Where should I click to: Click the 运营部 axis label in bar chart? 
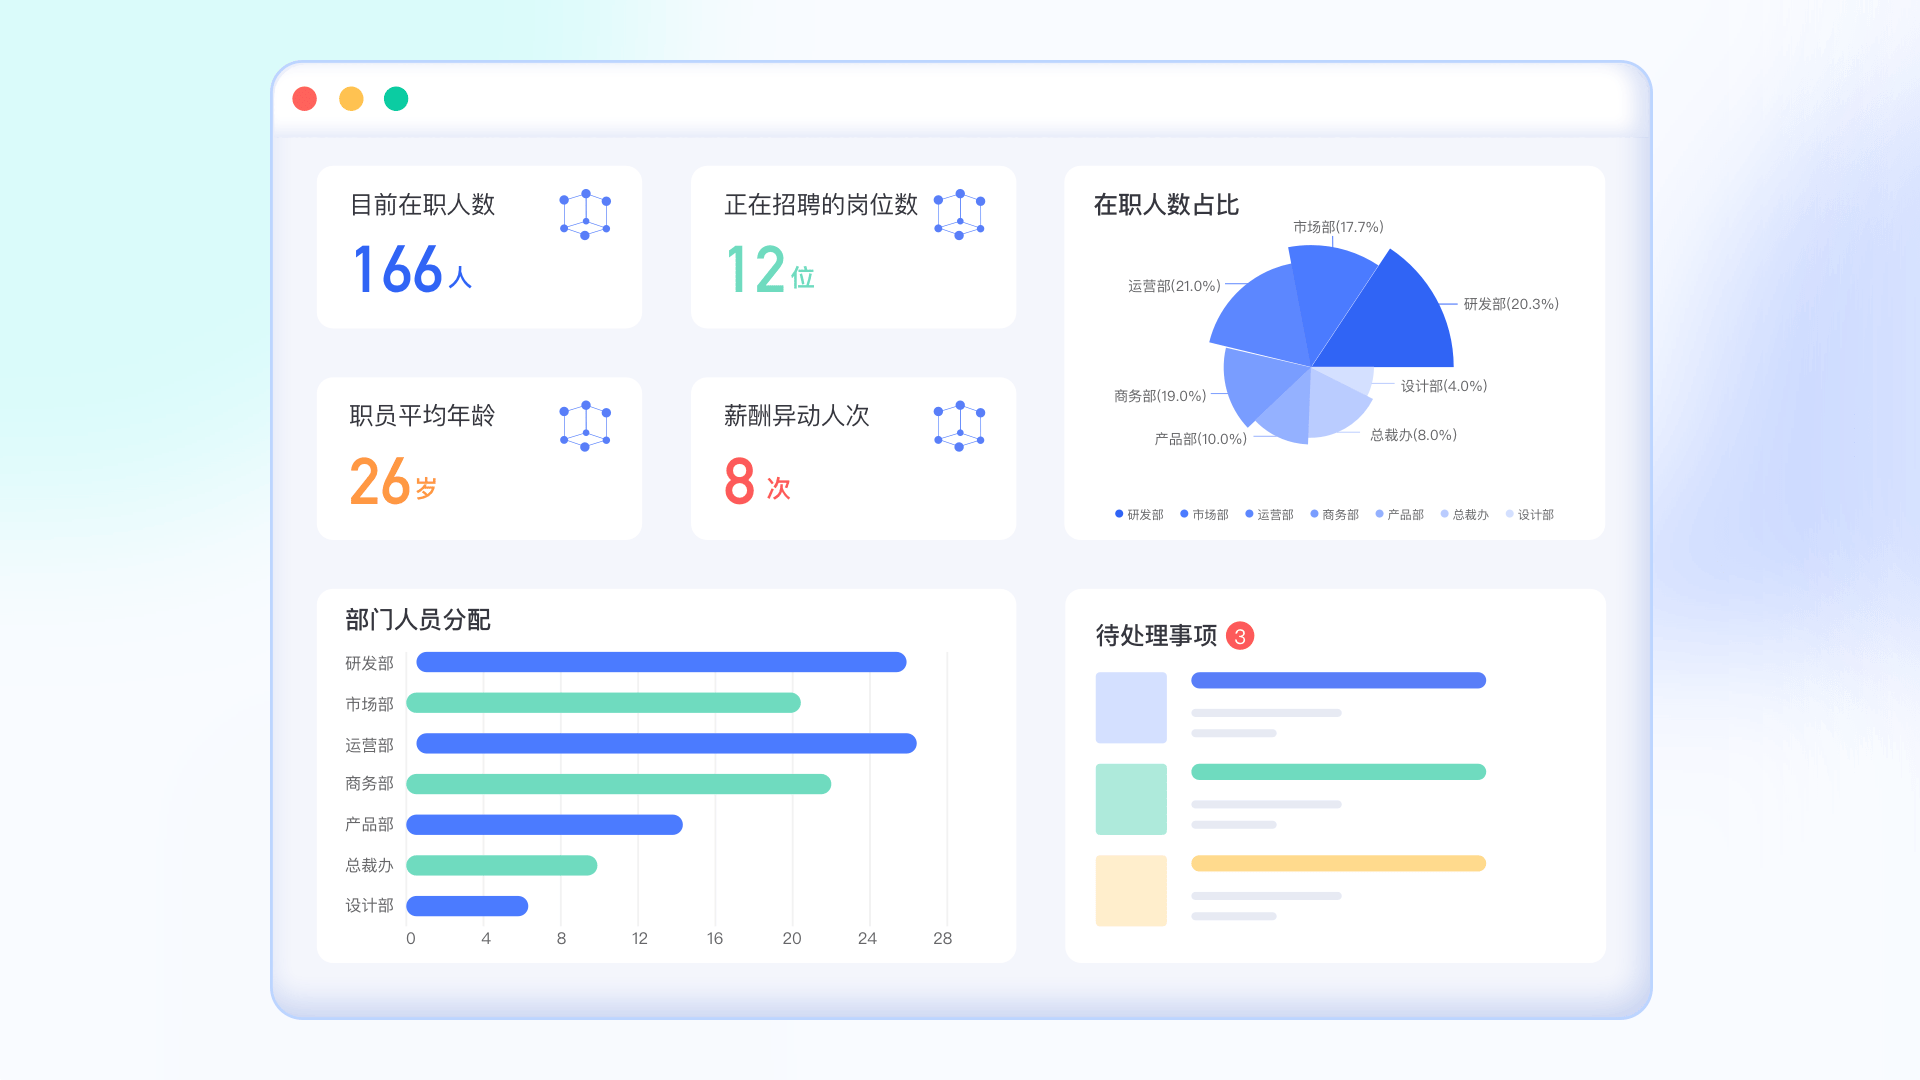[369, 745]
